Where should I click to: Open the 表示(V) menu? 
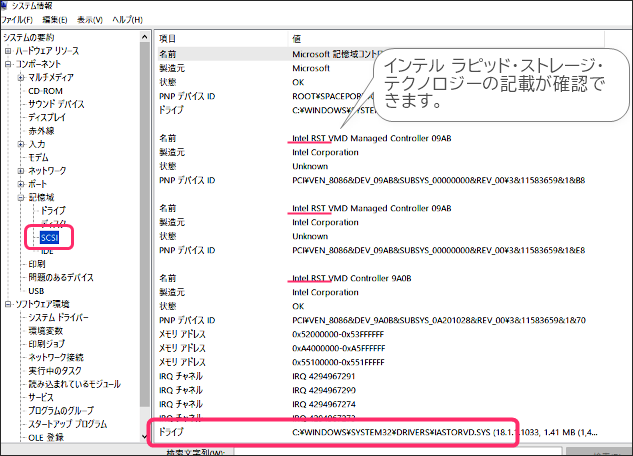click(90, 20)
